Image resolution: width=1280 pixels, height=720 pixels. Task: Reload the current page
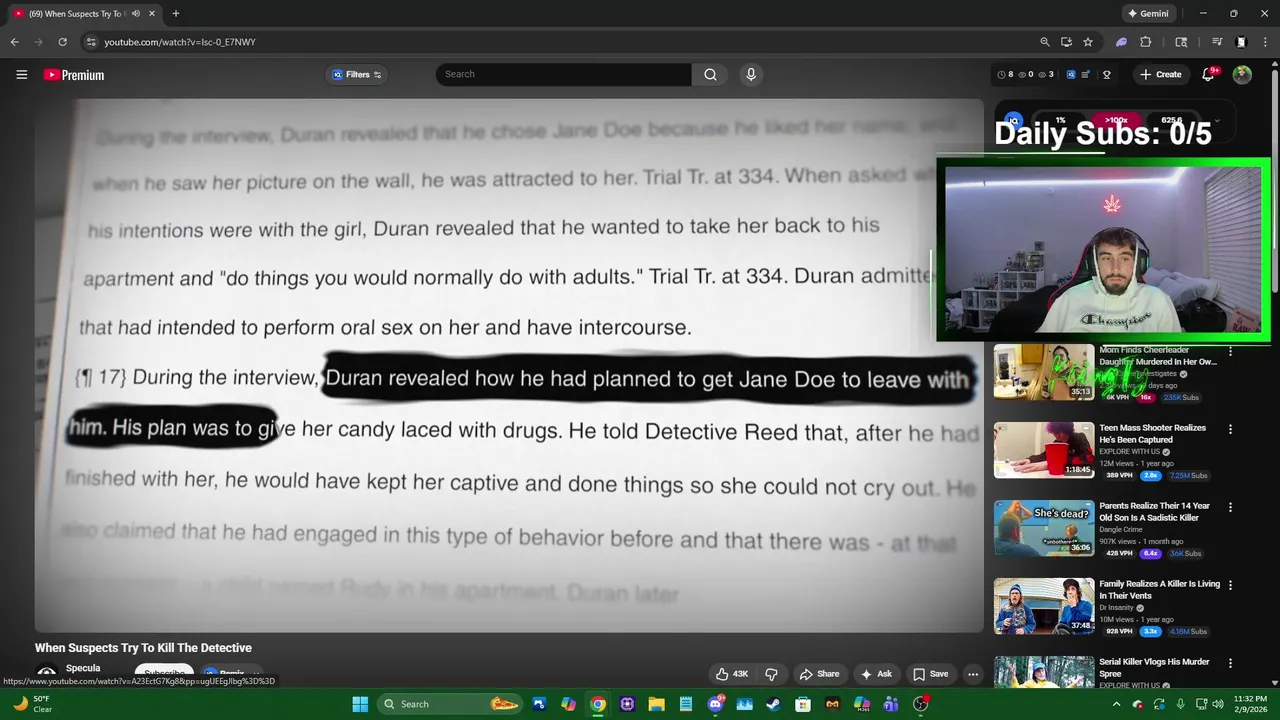click(x=62, y=42)
